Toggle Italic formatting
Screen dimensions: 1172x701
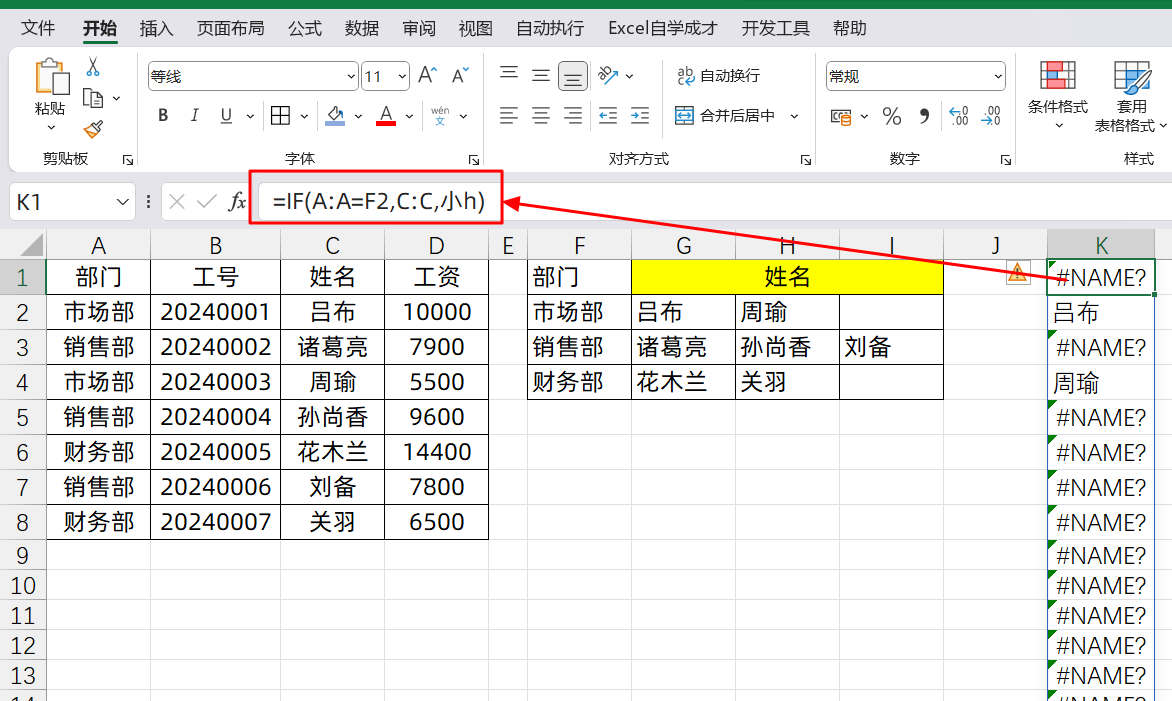pyautogui.click(x=194, y=116)
